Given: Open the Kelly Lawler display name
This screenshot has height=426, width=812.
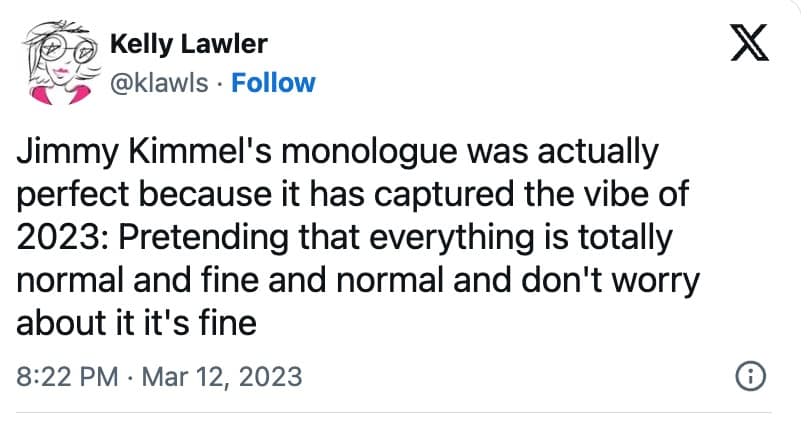Looking at the screenshot, I should [x=187, y=46].
